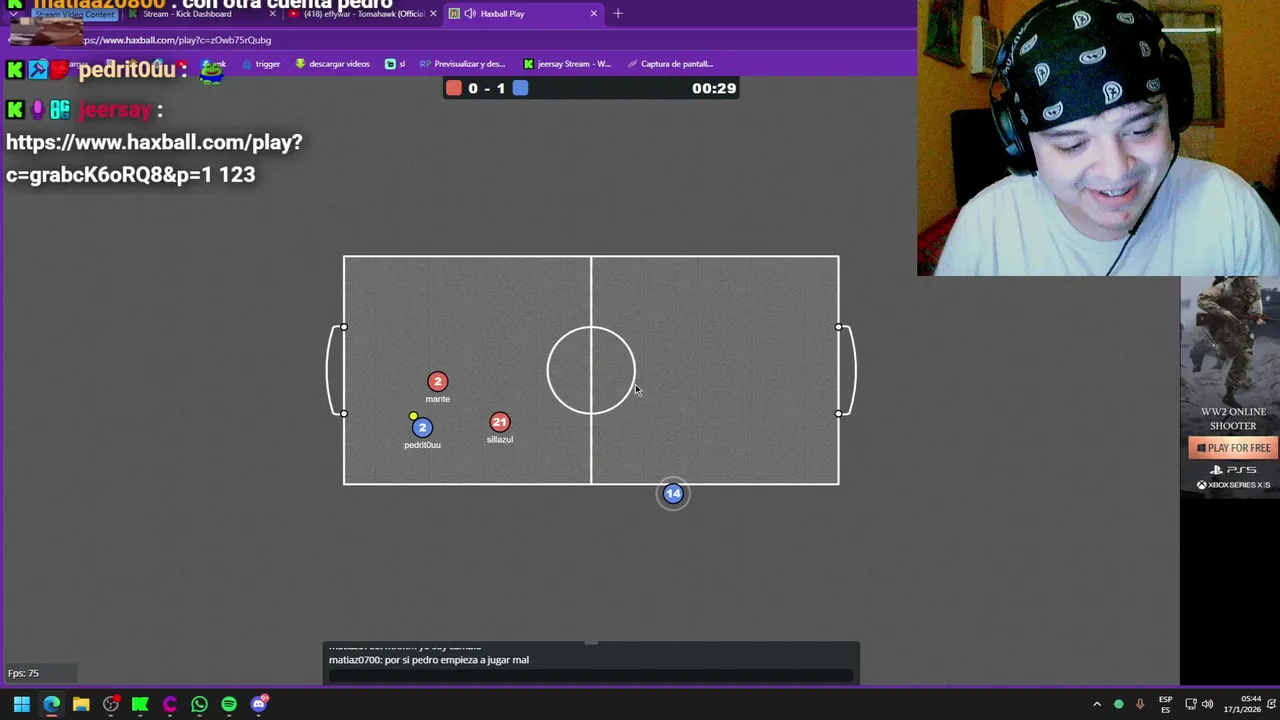Open the Previsualizar y des... bookmark
1280x720 pixels.
coord(463,64)
